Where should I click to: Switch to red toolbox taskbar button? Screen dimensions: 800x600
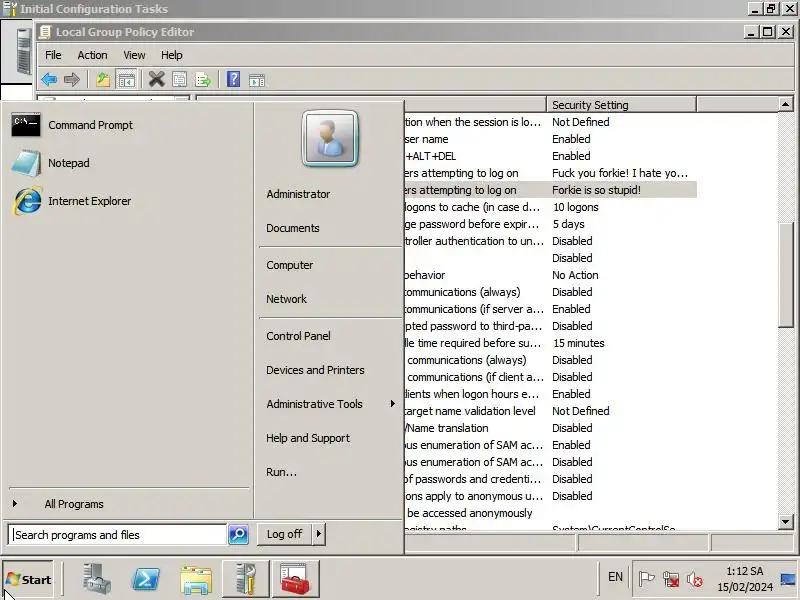[x=295, y=579]
